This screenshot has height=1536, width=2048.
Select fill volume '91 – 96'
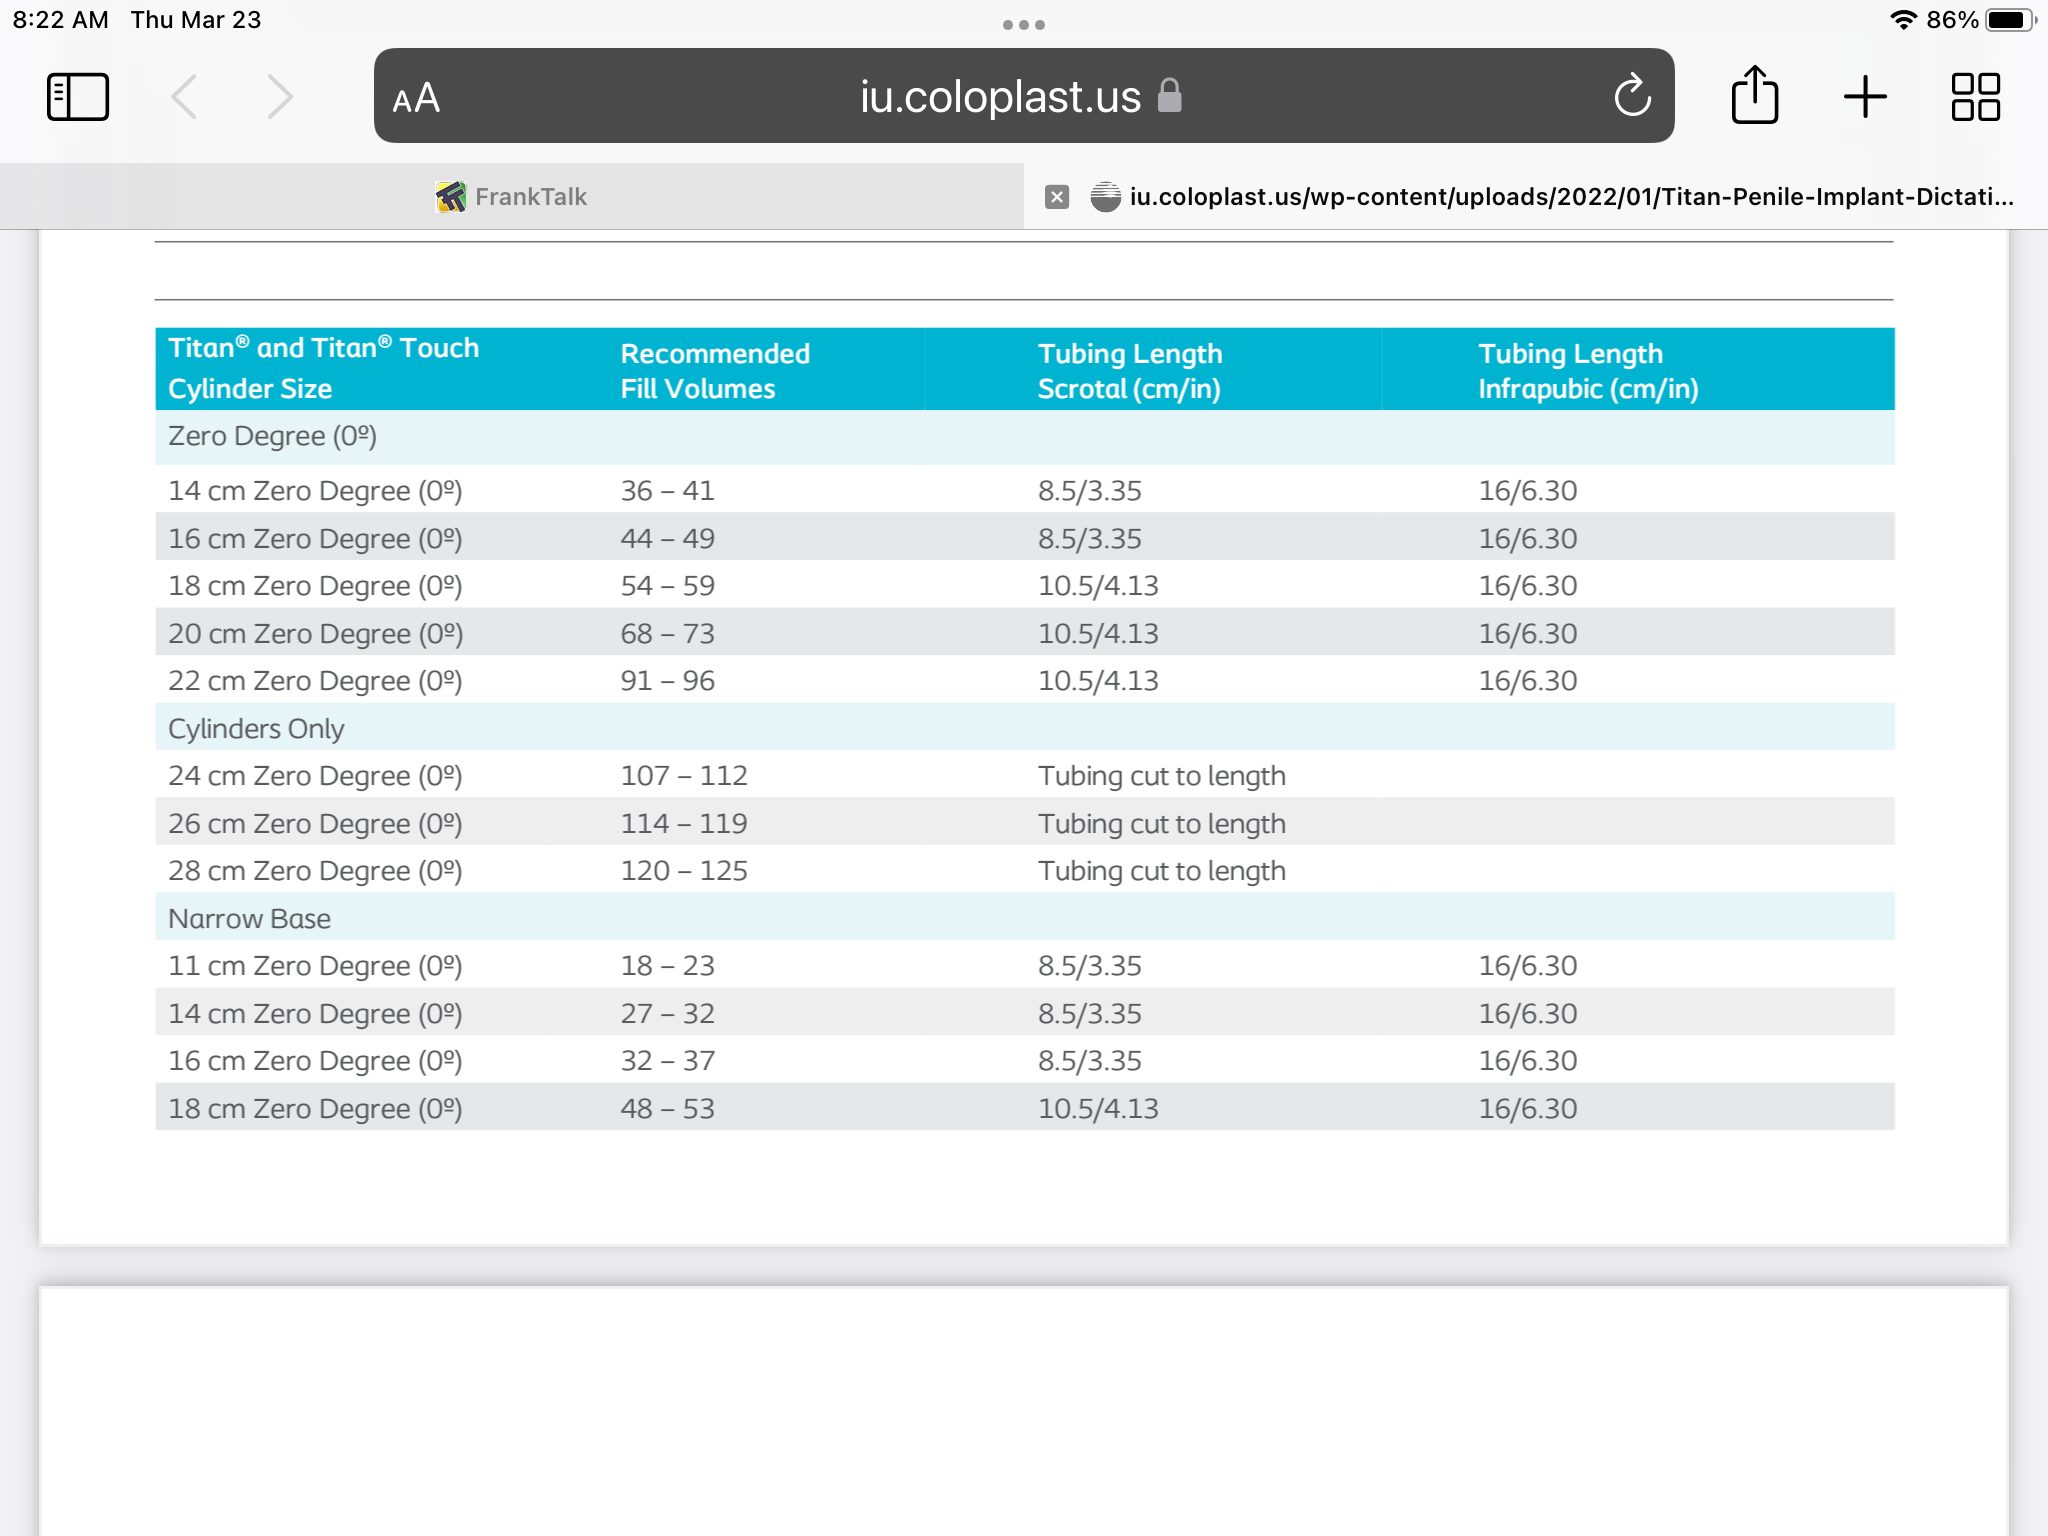(667, 681)
